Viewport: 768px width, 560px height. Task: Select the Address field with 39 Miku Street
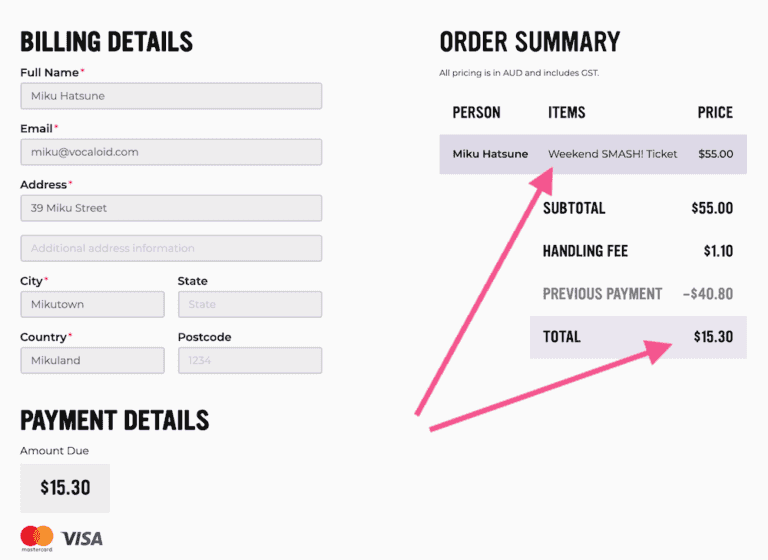pyautogui.click(x=171, y=208)
